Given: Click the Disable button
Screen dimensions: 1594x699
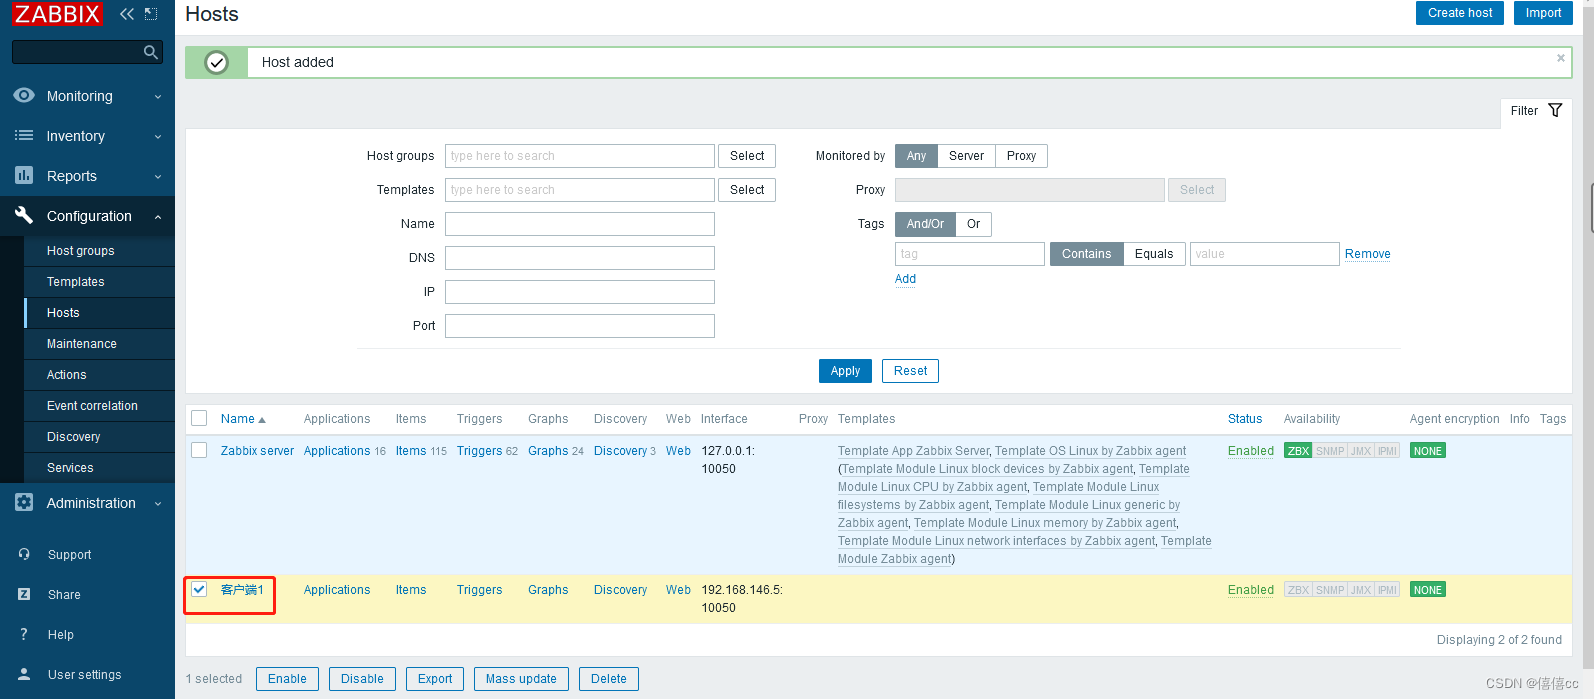Looking at the screenshot, I should click(362, 679).
